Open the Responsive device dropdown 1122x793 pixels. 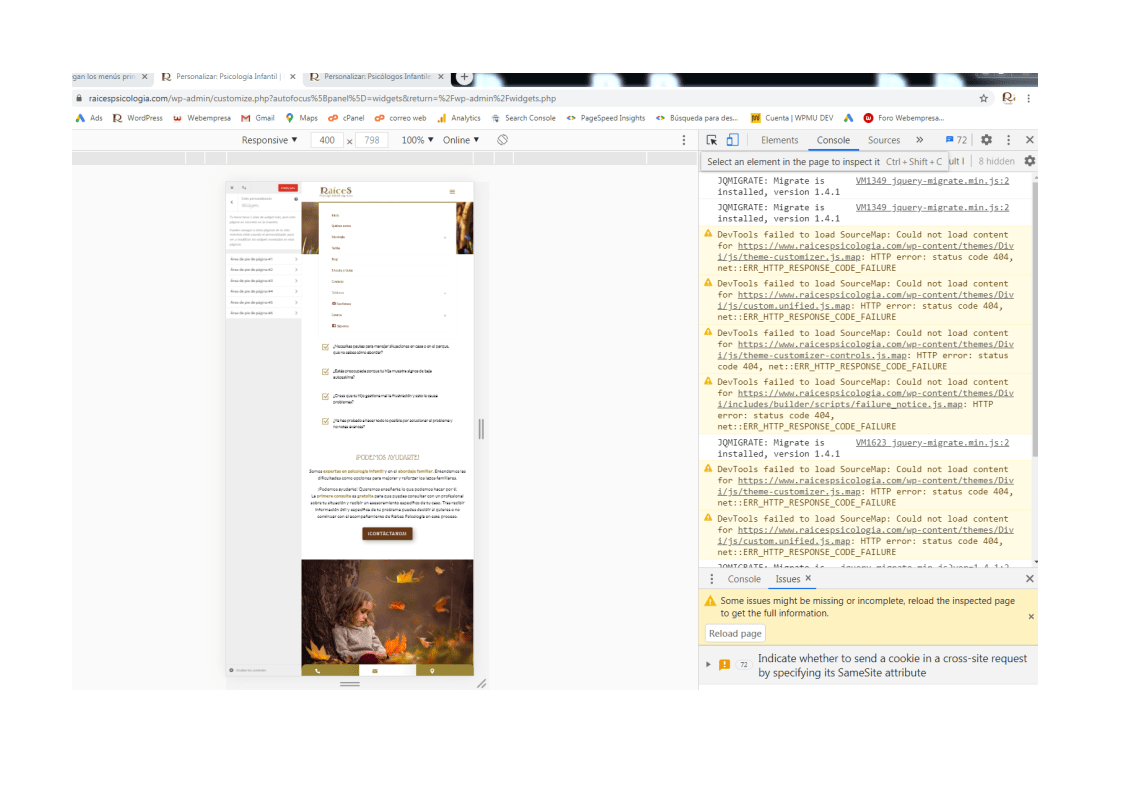[x=269, y=140]
